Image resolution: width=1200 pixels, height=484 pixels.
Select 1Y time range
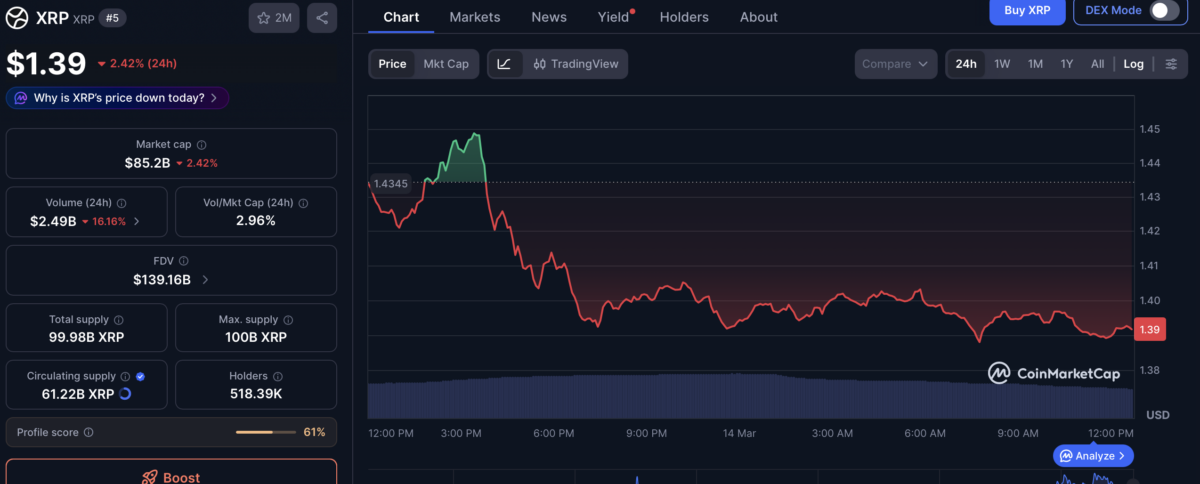pyautogui.click(x=1067, y=63)
